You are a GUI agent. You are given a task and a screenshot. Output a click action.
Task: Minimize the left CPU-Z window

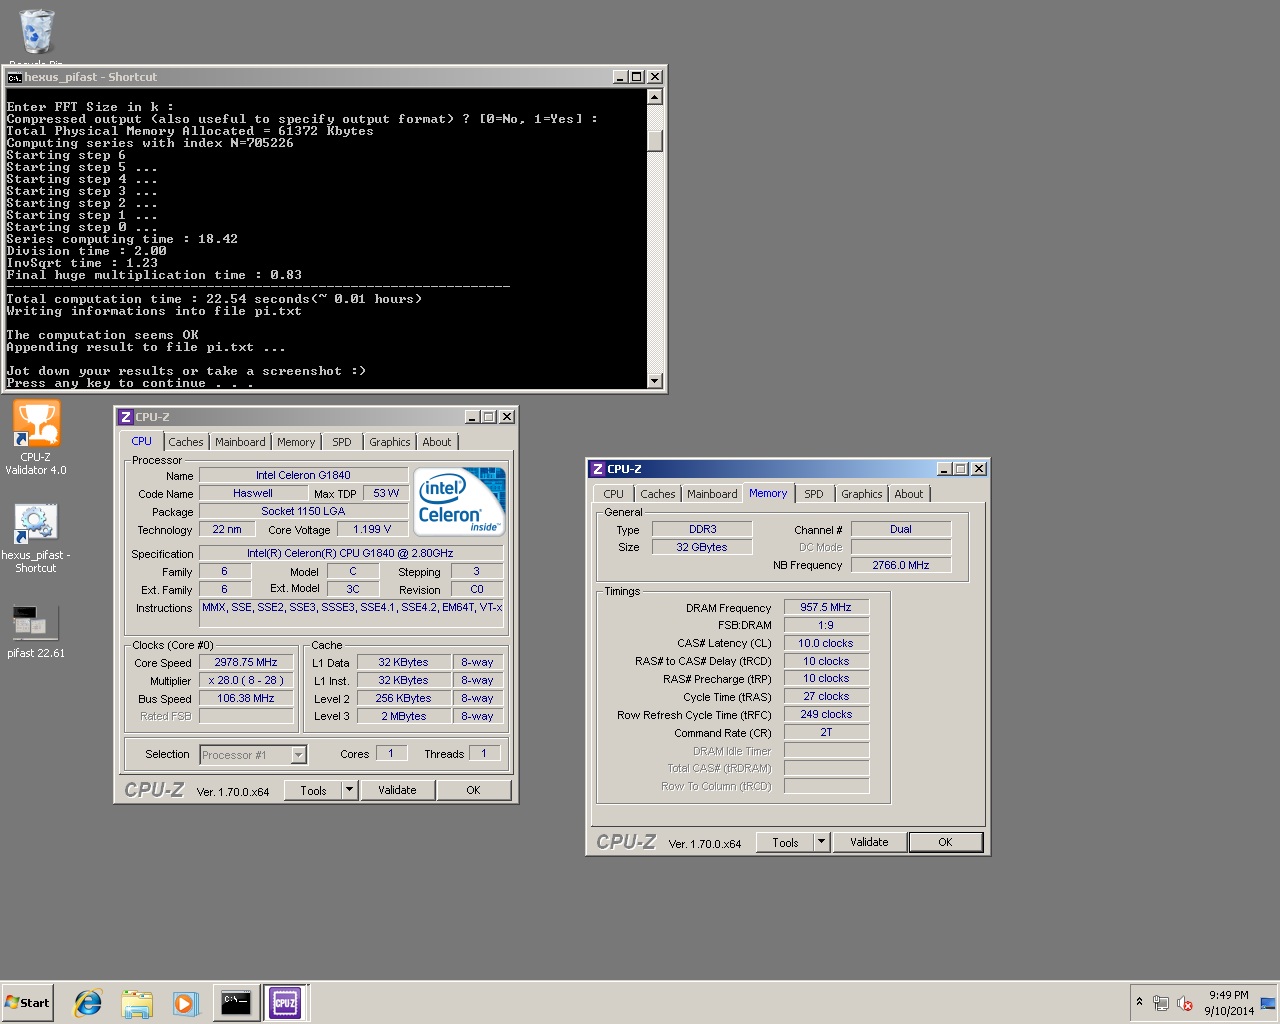pyautogui.click(x=471, y=417)
